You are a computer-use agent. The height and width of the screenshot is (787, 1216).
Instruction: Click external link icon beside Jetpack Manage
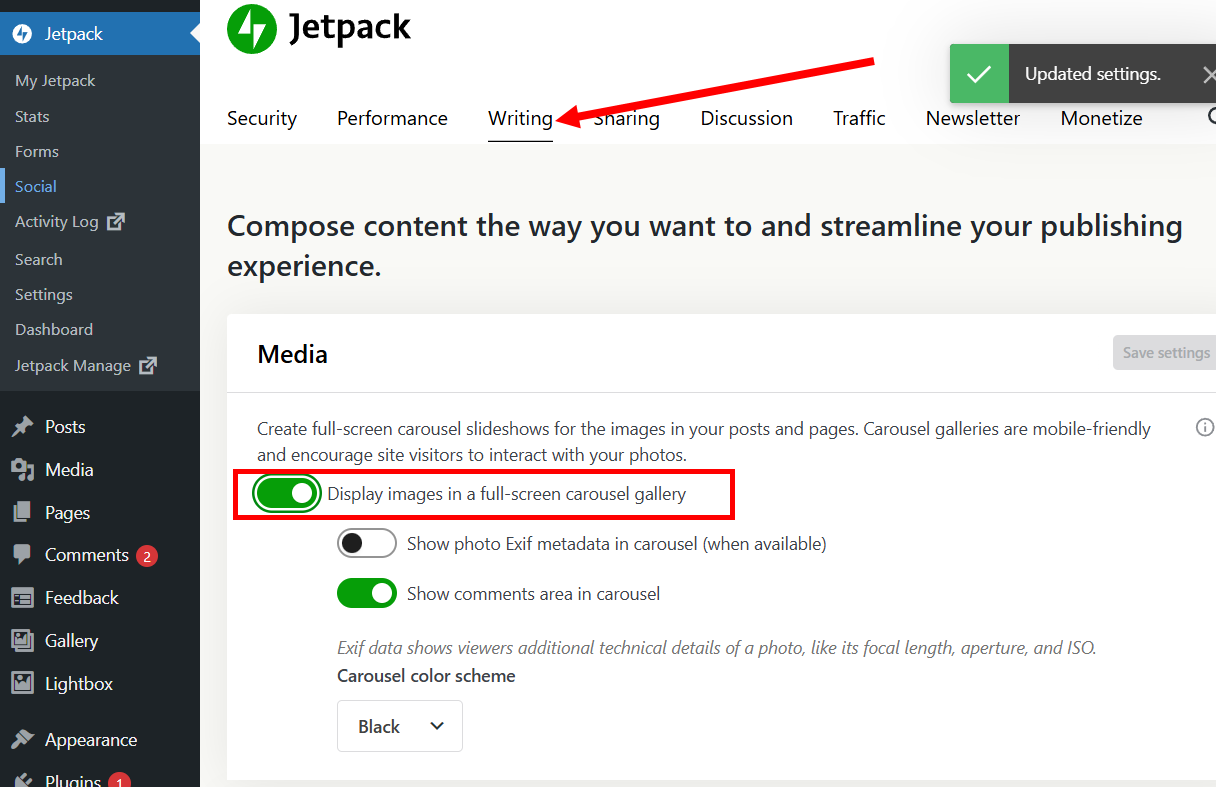coord(148,365)
